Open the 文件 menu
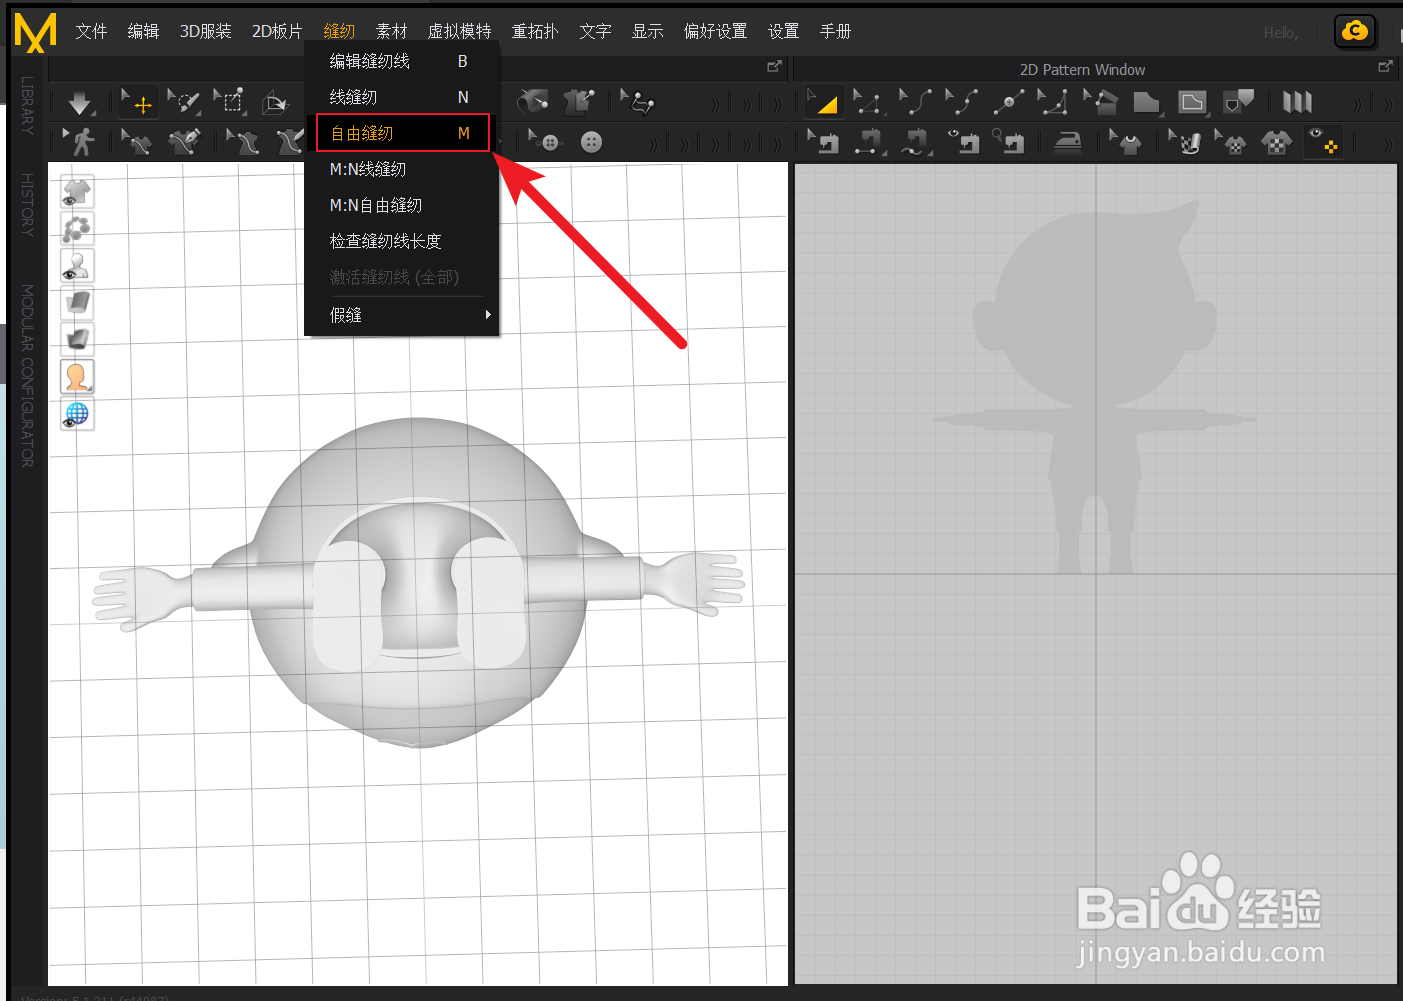1403x1001 pixels. 91,31
